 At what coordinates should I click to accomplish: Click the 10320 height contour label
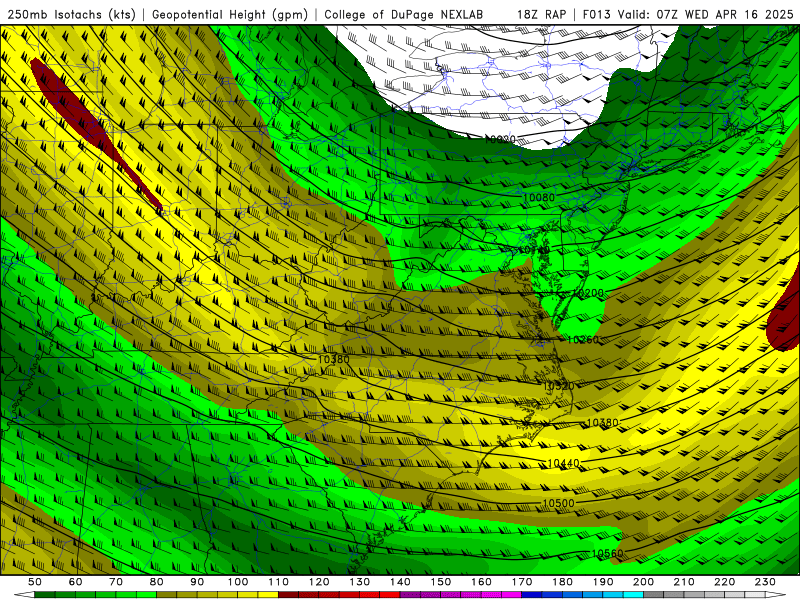tap(559, 386)
